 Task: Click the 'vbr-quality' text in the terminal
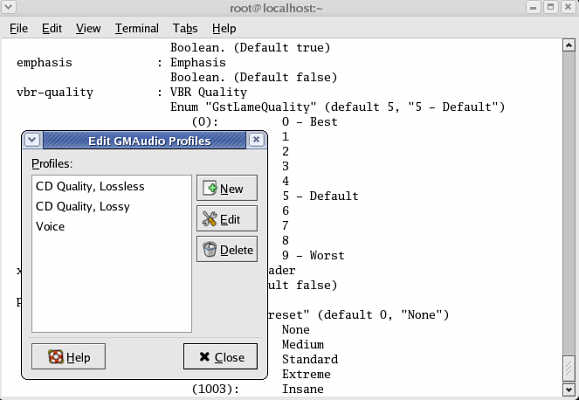(x=55, y=92)
